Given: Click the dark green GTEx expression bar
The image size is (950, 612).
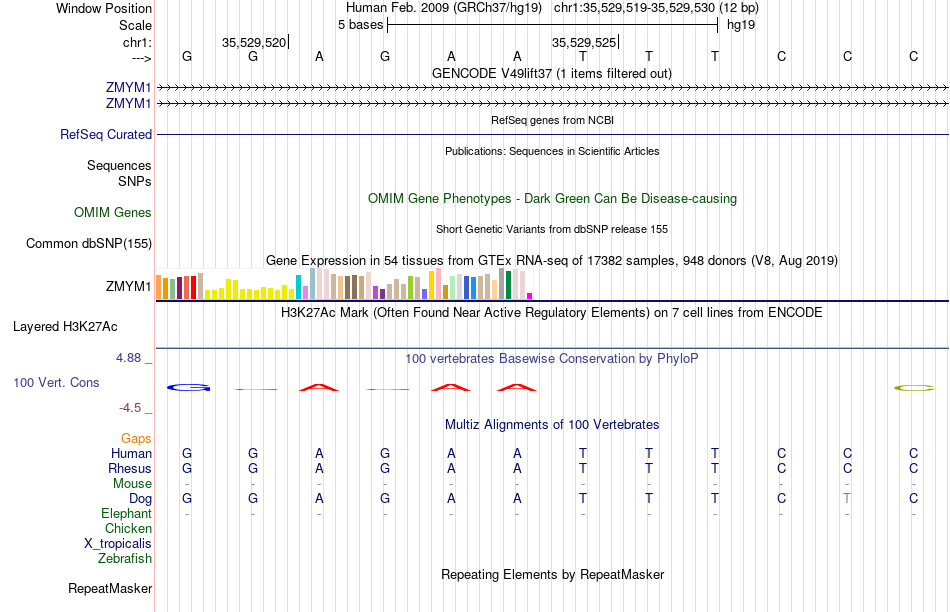Looking at the screenshot, I should point(508,285).
